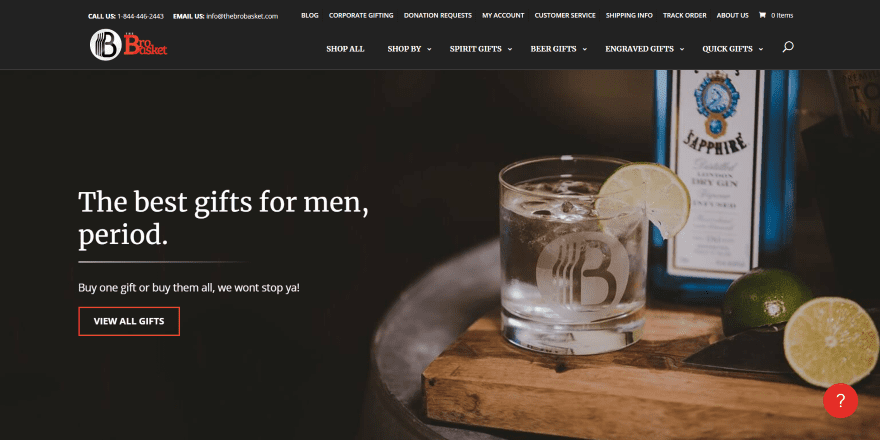Click the Bro Basket logo
The image size is (880, 440).
click(x=129, y=45)
